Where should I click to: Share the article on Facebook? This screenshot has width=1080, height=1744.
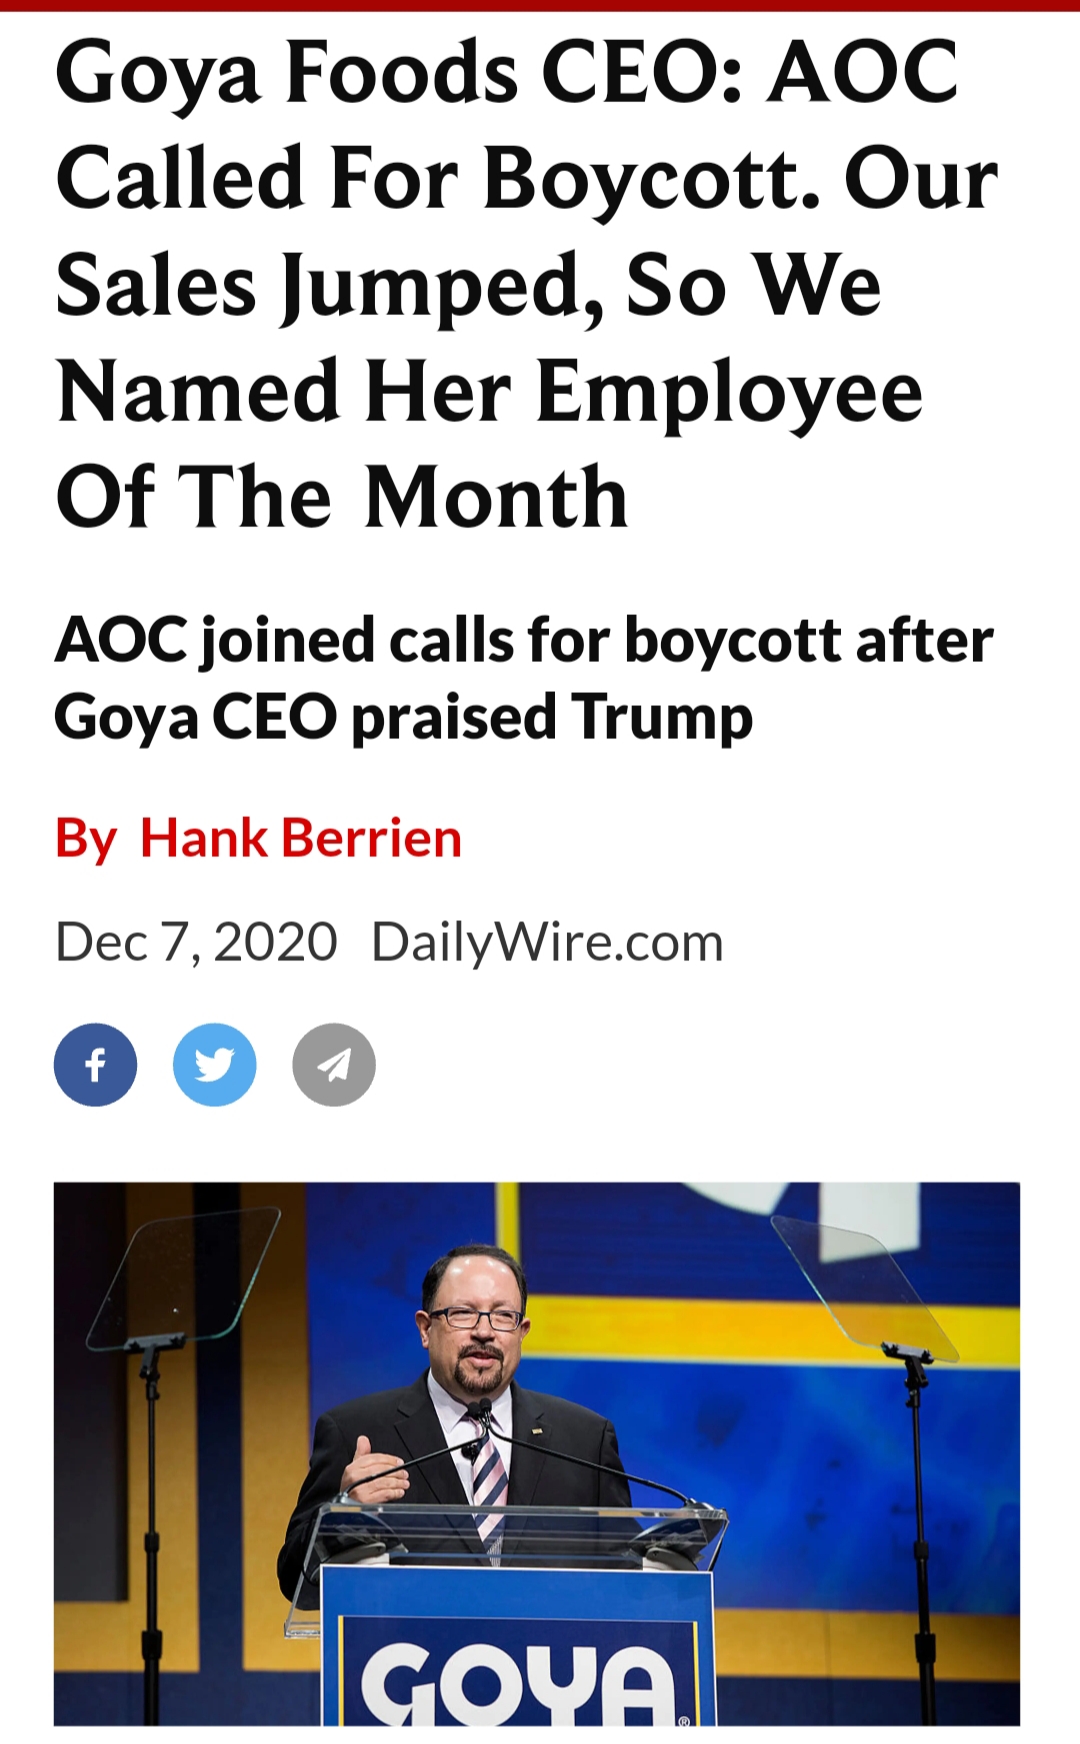[x=95, y=1064]
